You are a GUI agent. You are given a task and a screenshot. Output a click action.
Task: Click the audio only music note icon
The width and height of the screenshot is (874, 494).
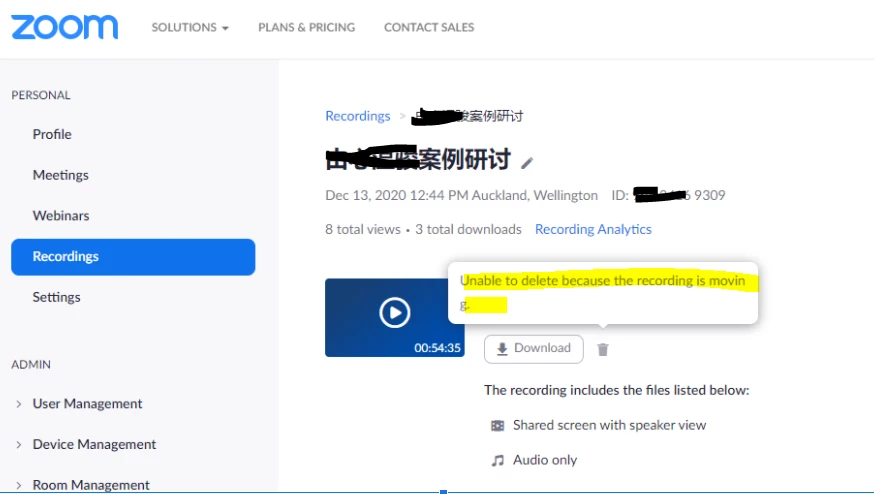pos(497,461)
